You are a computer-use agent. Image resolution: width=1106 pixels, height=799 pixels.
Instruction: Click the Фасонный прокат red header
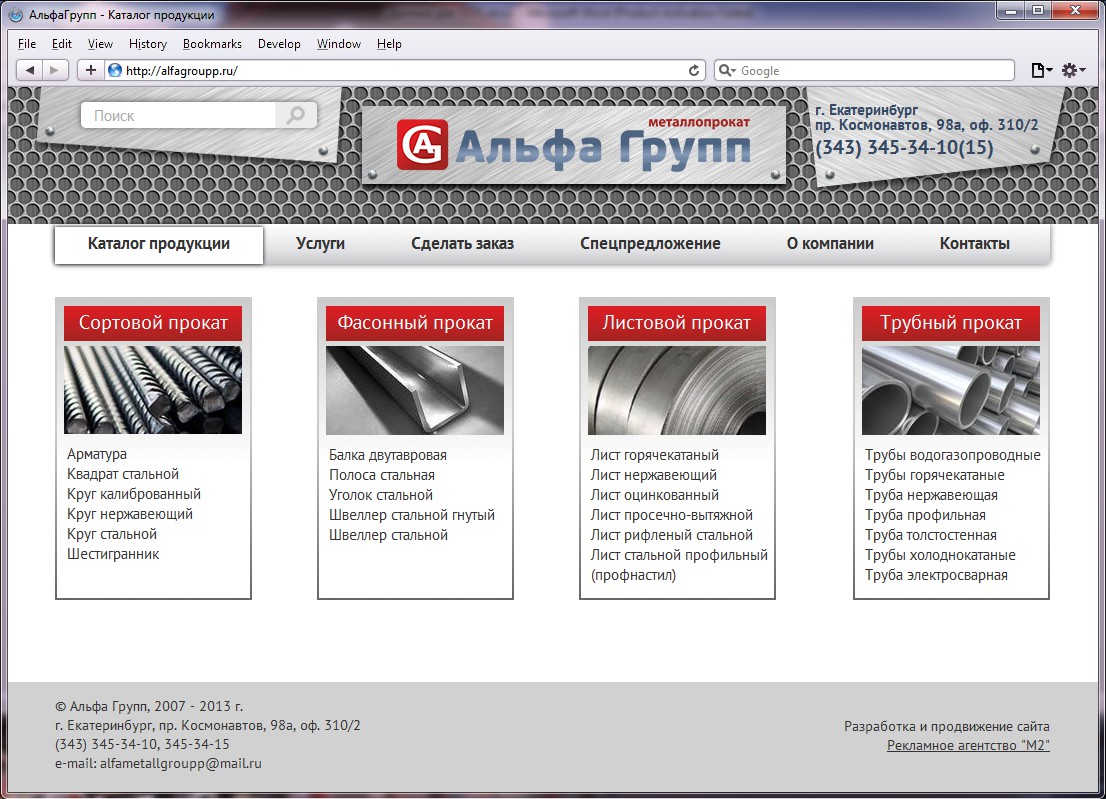[x=415, y=323]
